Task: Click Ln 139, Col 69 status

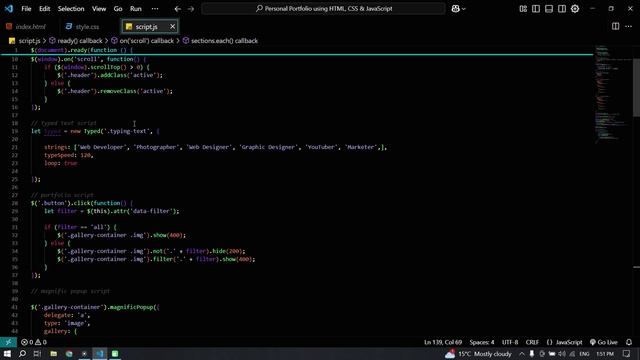Action: click(x=443, y=342)
